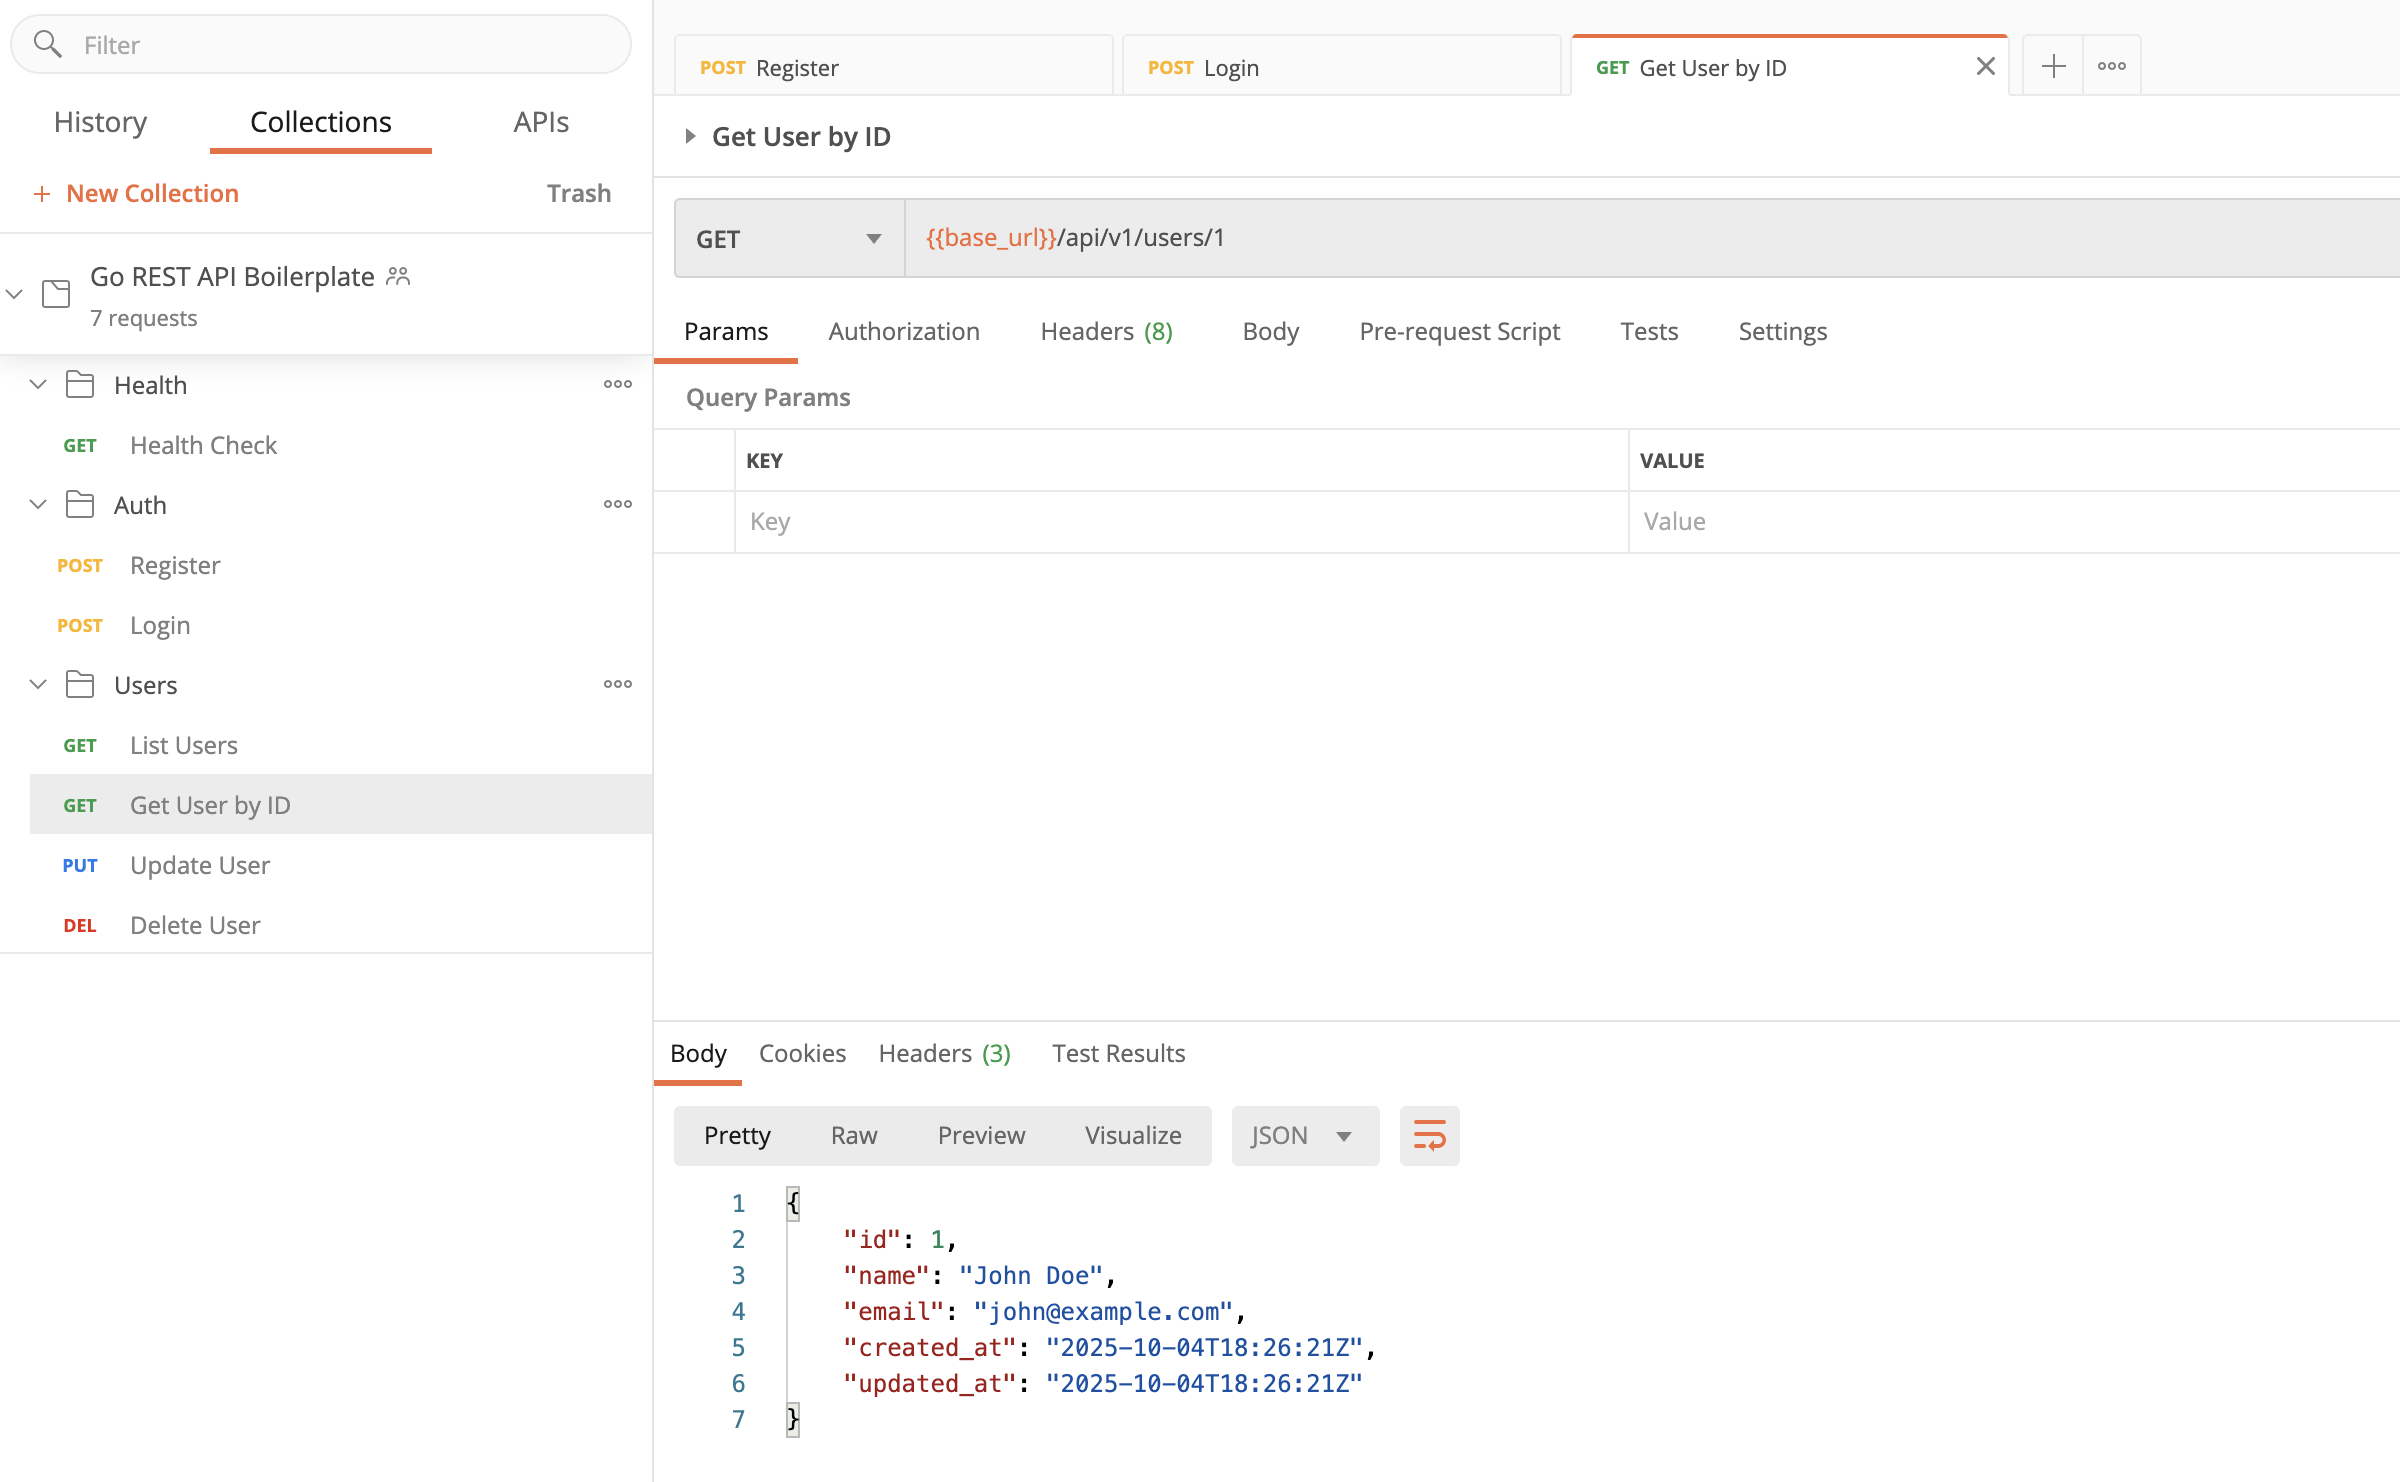The height and width of the screenshot is (1482, 2400).
Task: Open Health folder more options menu
Action: [617, 384]
